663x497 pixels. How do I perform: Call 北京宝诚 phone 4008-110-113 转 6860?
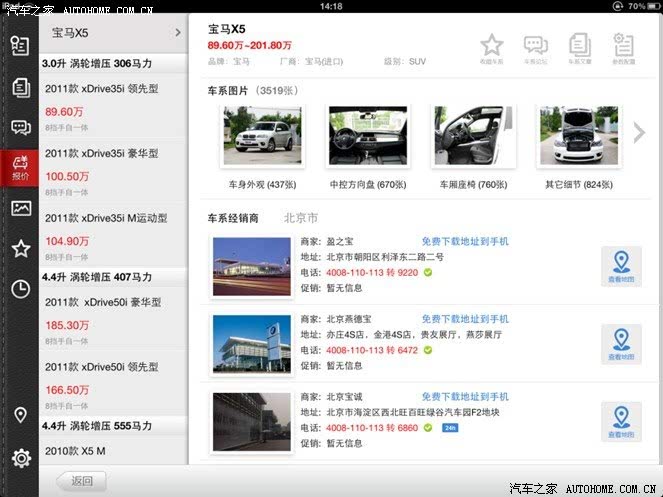[x=372, y=428]
